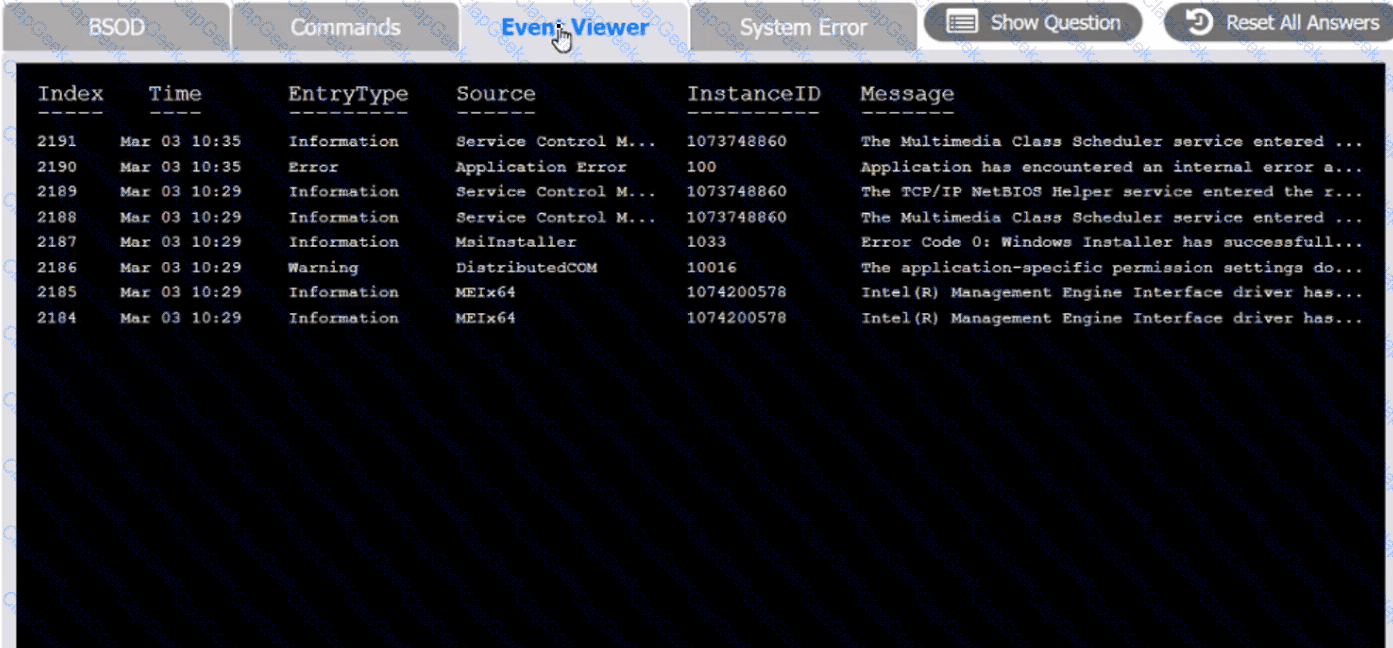The image size is (1393, 648).
Task: Select the event log row with index 2191
Action: [57, 142]
